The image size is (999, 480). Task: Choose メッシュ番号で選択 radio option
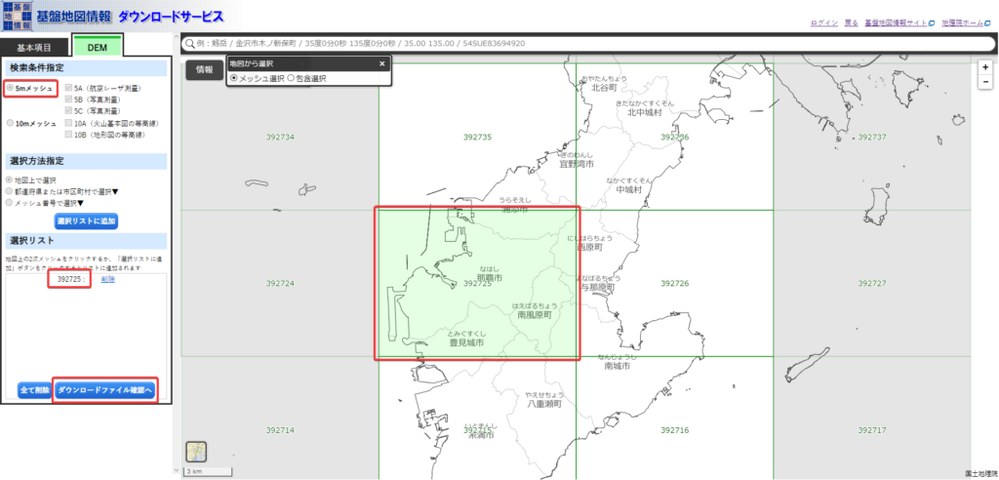click(x=9, y=203)
